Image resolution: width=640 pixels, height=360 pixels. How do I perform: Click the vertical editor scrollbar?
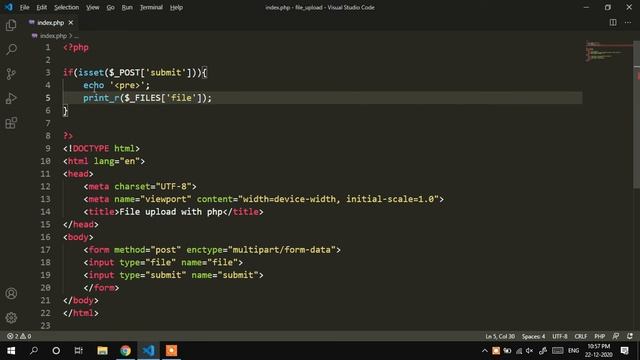(x=636, y=114)
